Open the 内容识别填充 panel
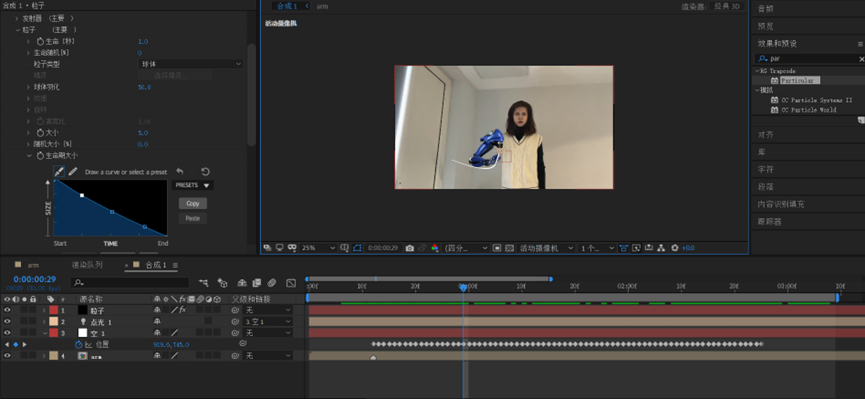865x399 pixels. pos(781,204)
